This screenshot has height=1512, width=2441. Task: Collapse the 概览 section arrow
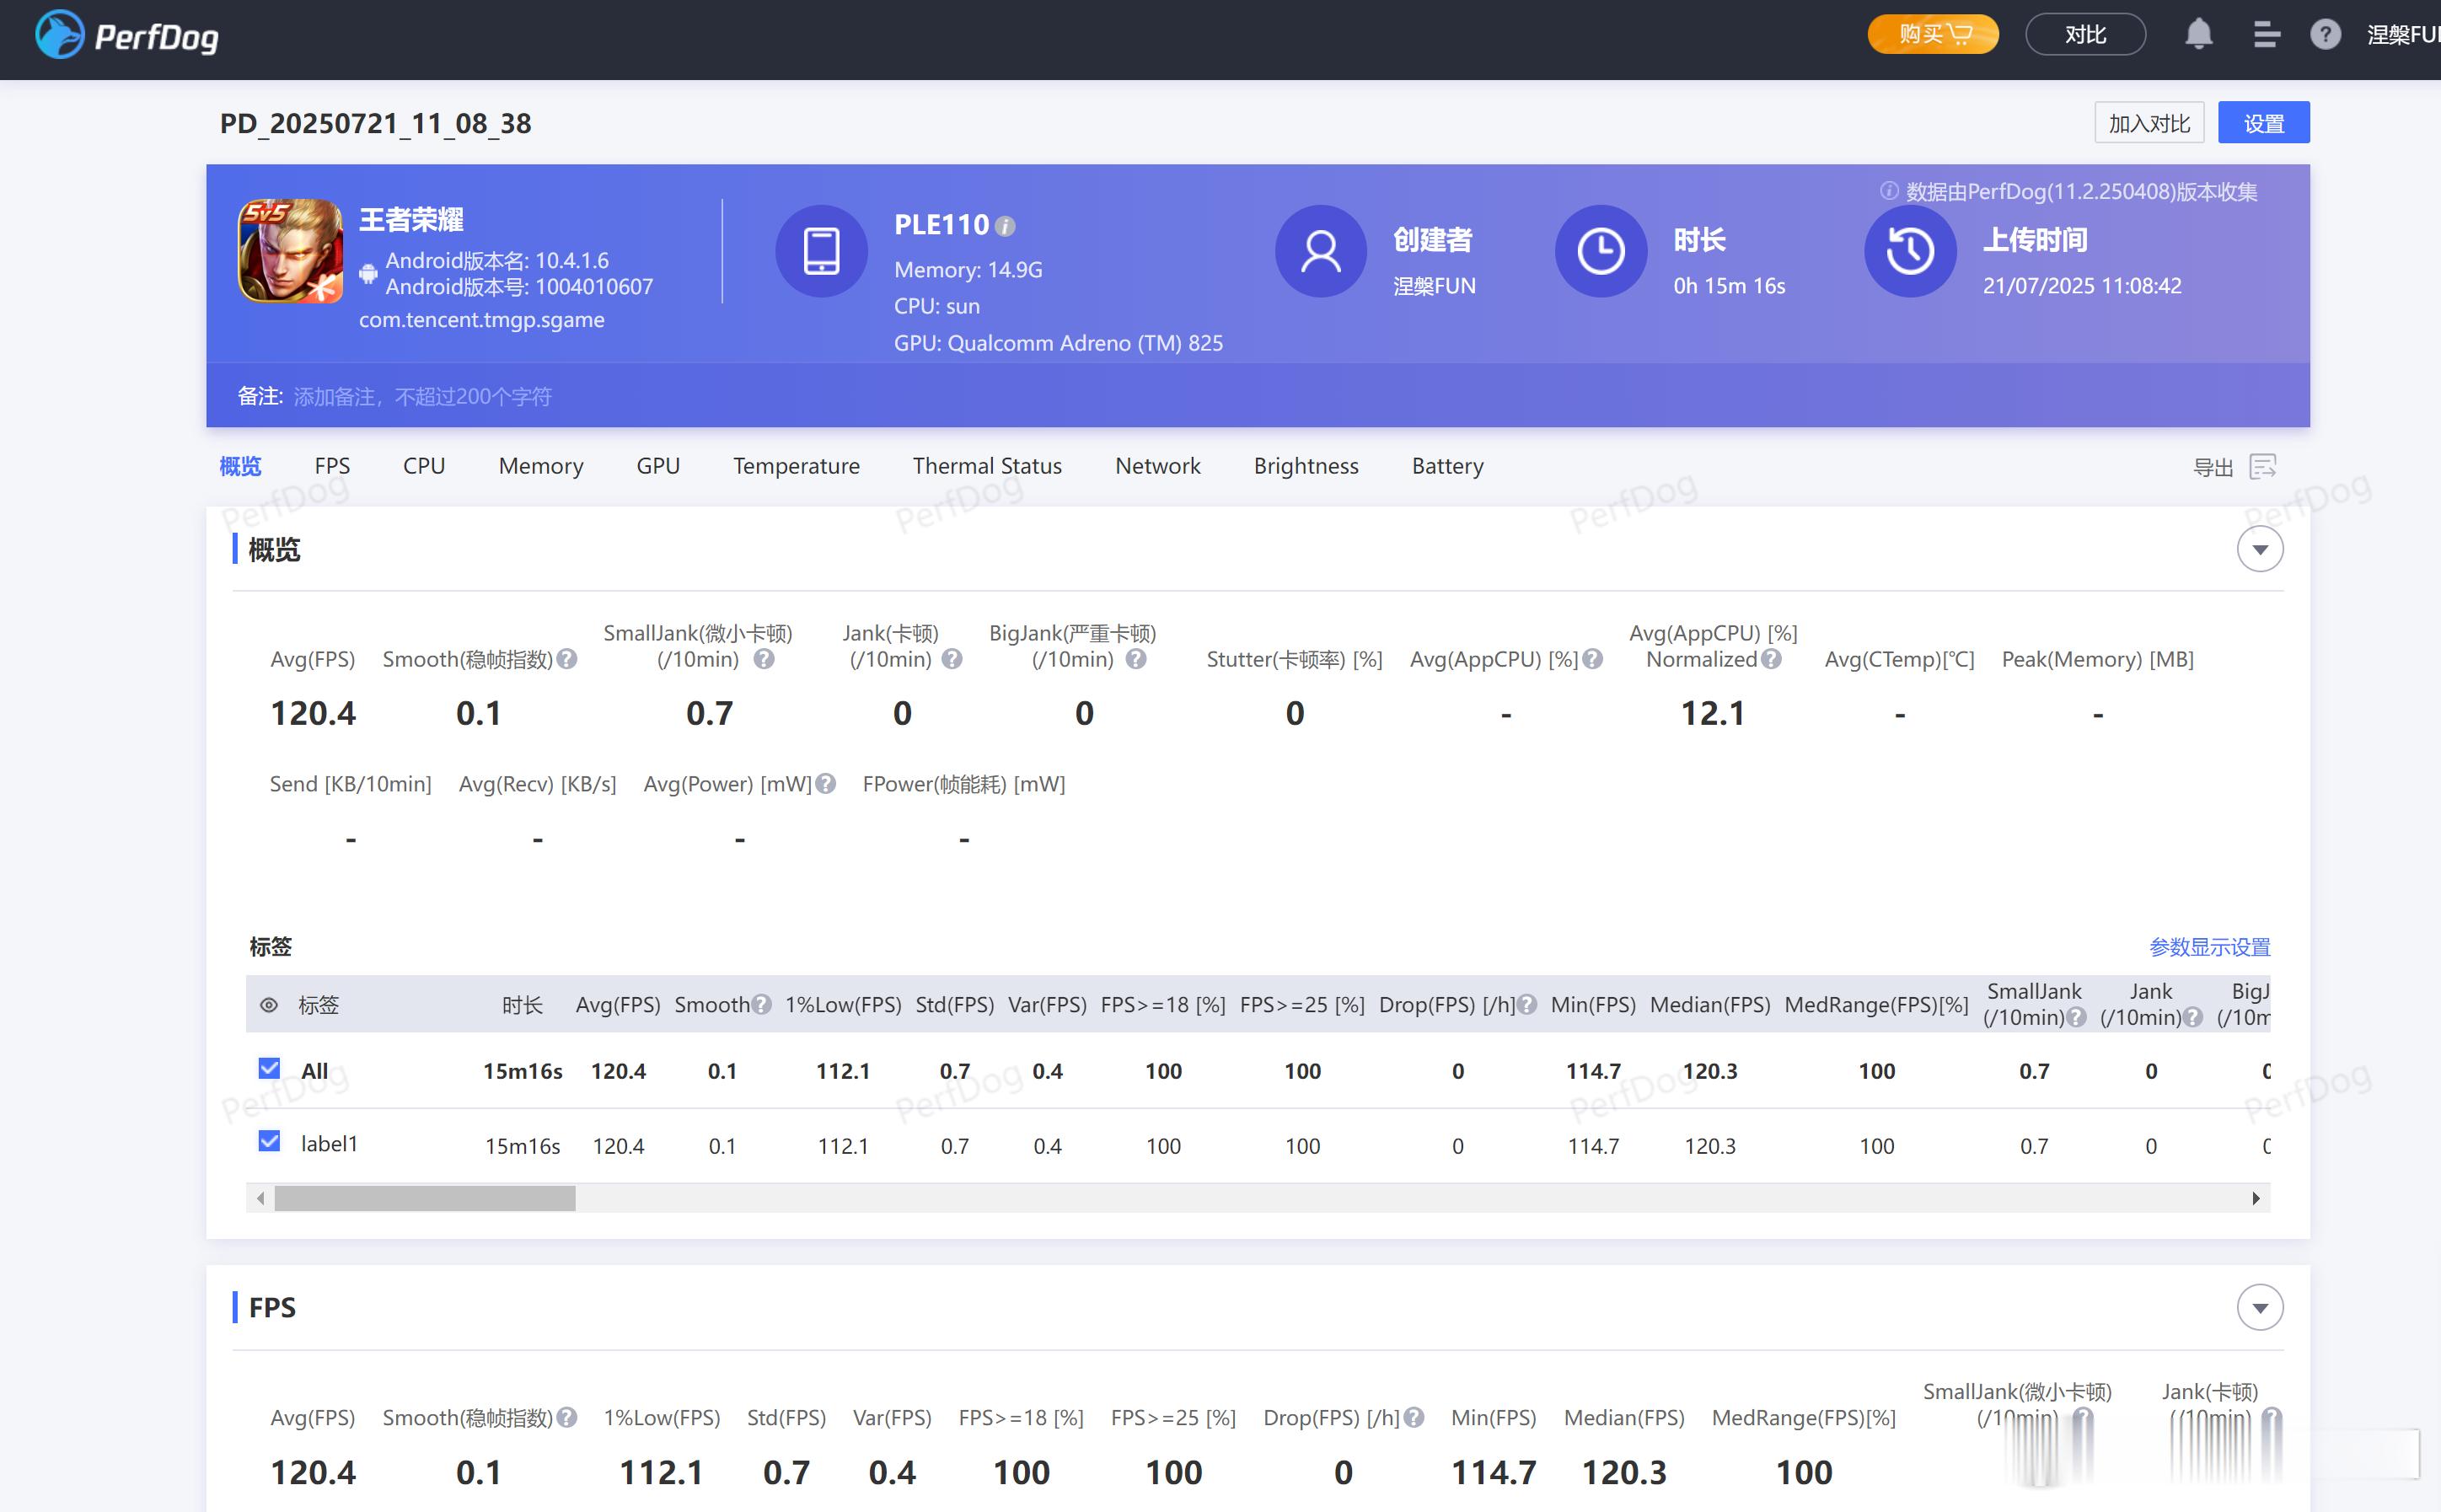(2259, 549)
